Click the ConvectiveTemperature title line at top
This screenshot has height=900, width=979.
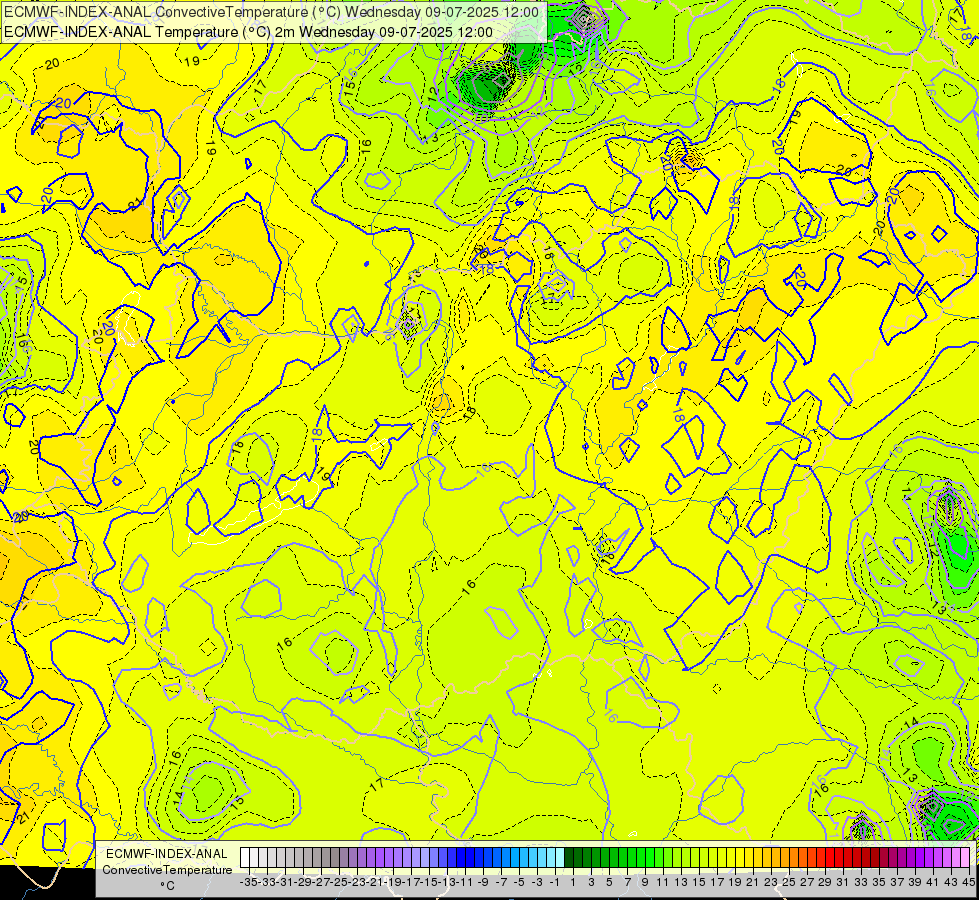coord(272,11)
